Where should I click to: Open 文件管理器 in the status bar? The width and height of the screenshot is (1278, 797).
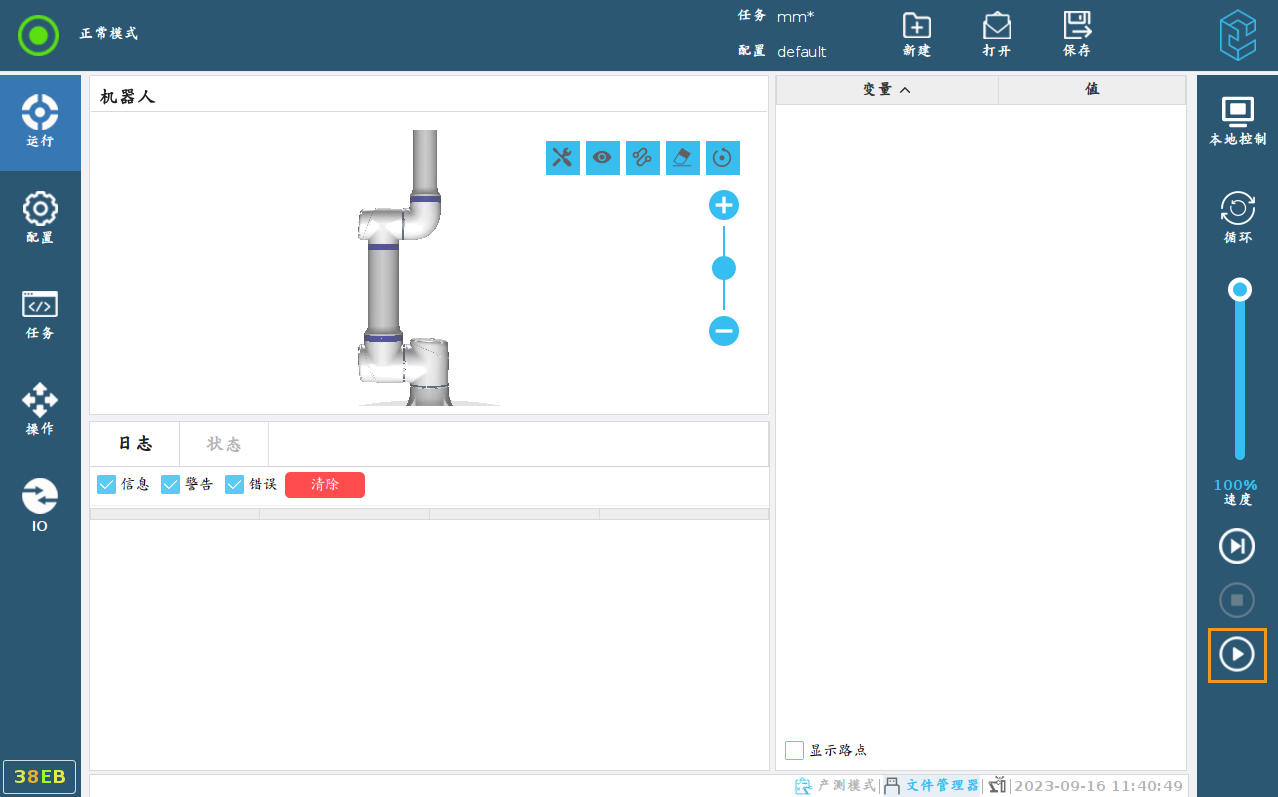(x=932, y=786)
